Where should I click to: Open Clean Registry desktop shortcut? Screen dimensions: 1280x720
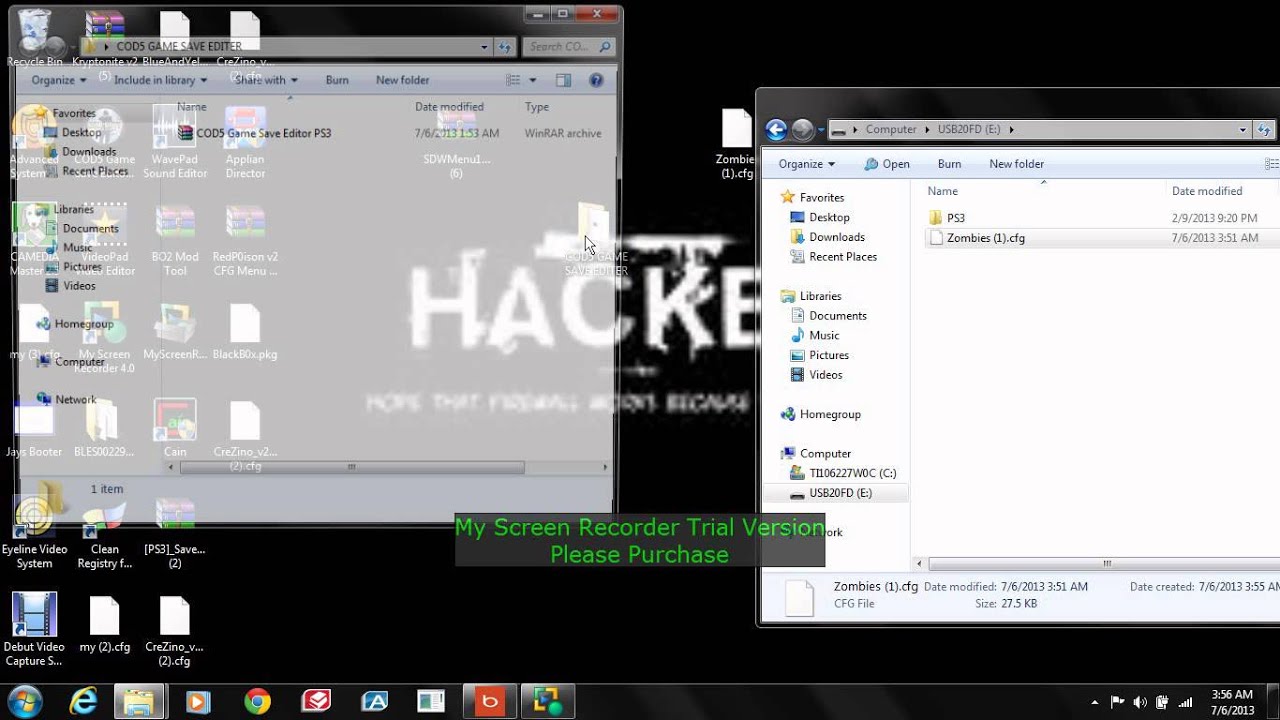105,535
